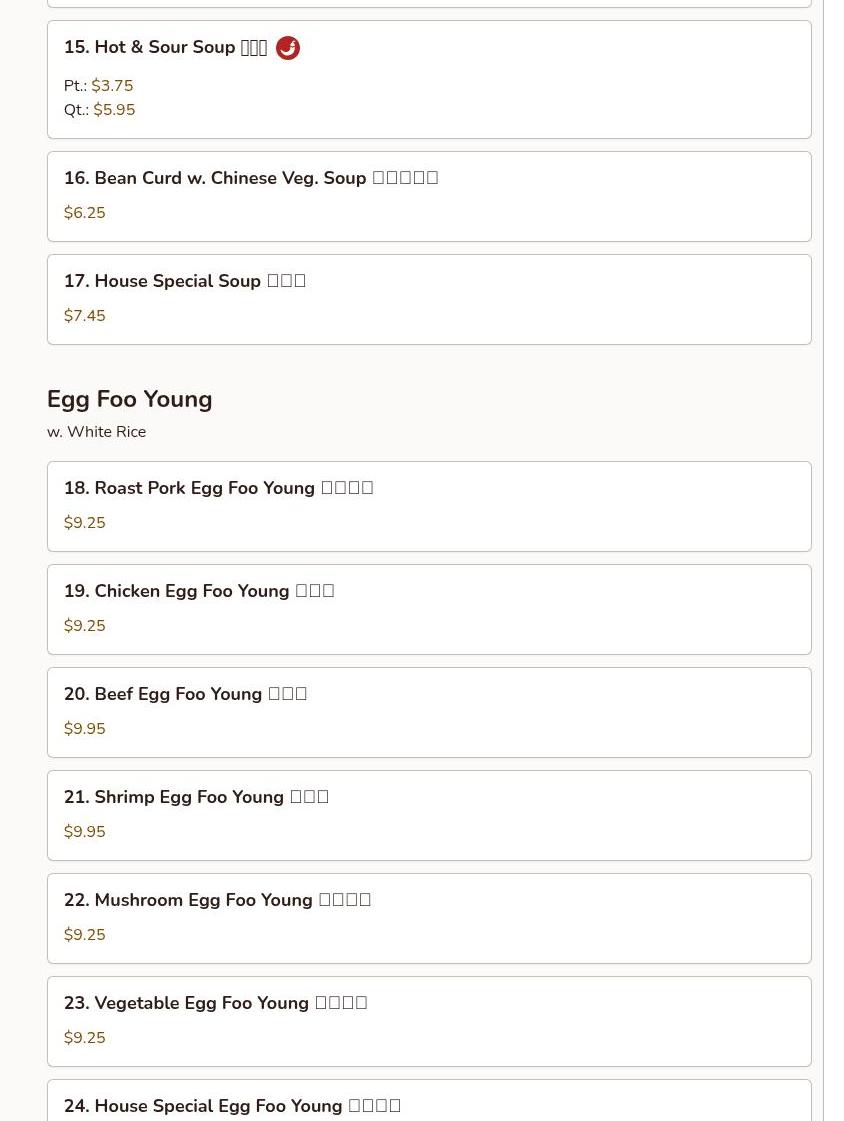The width and height of the screenshot is (844, 1121).
Task: Click the $9.25 price under Chicken Egg Foo Young
Action: tap(84, 626)
